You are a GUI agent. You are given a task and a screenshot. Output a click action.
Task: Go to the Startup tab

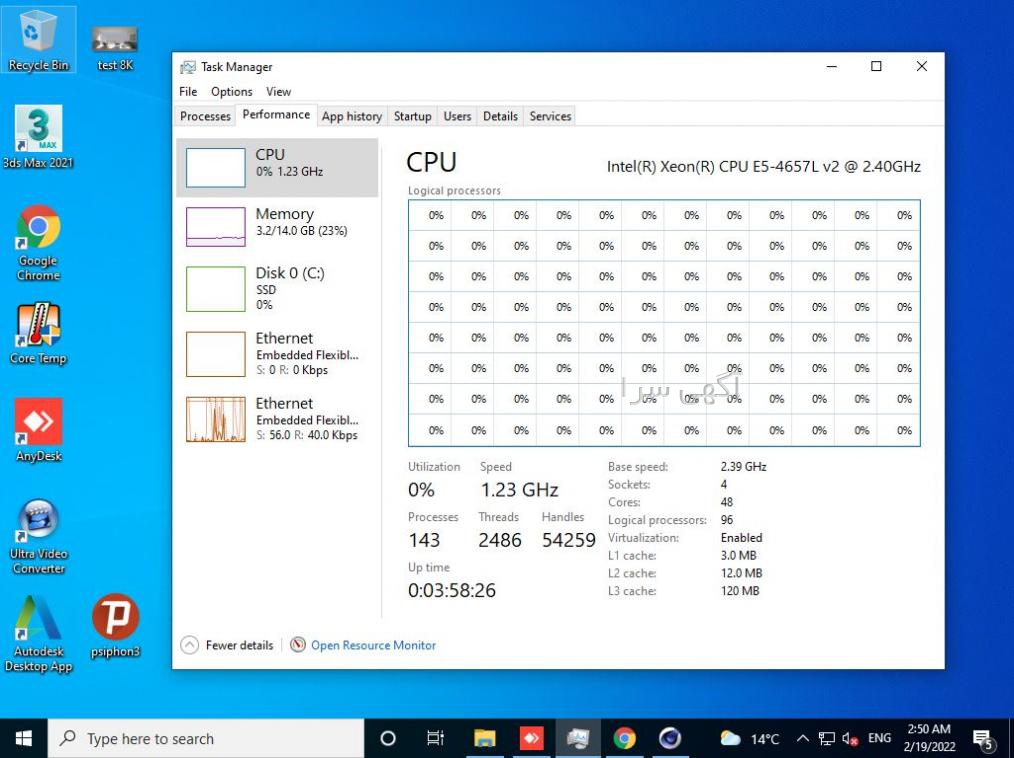coord(413,116)
